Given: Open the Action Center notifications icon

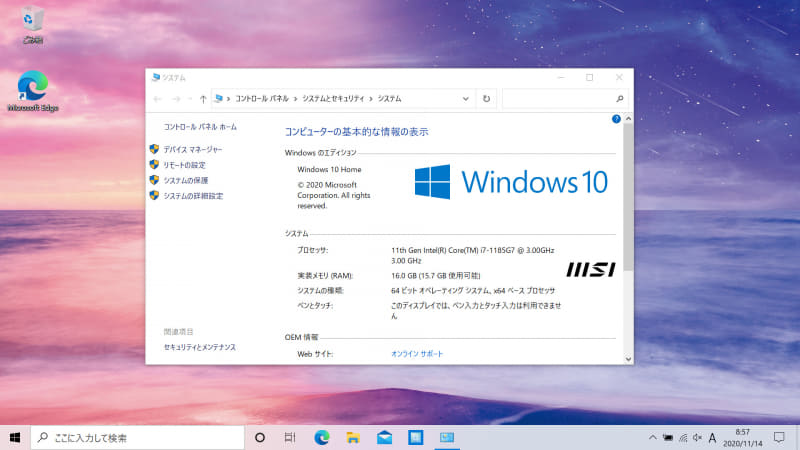Looking at the screenshot, I should click(779, 437).
